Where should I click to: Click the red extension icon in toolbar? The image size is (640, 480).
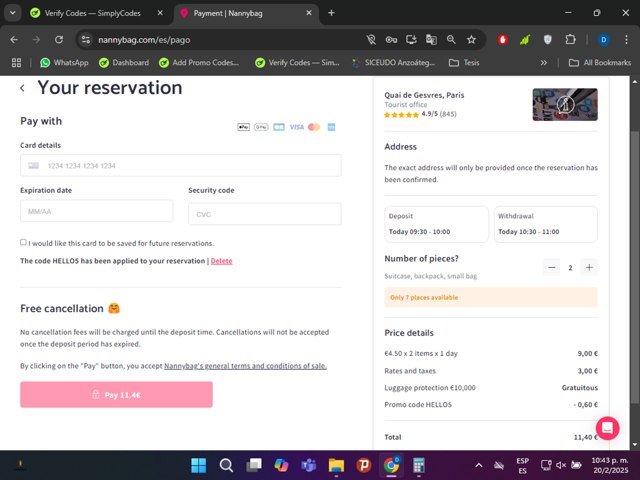502,40
